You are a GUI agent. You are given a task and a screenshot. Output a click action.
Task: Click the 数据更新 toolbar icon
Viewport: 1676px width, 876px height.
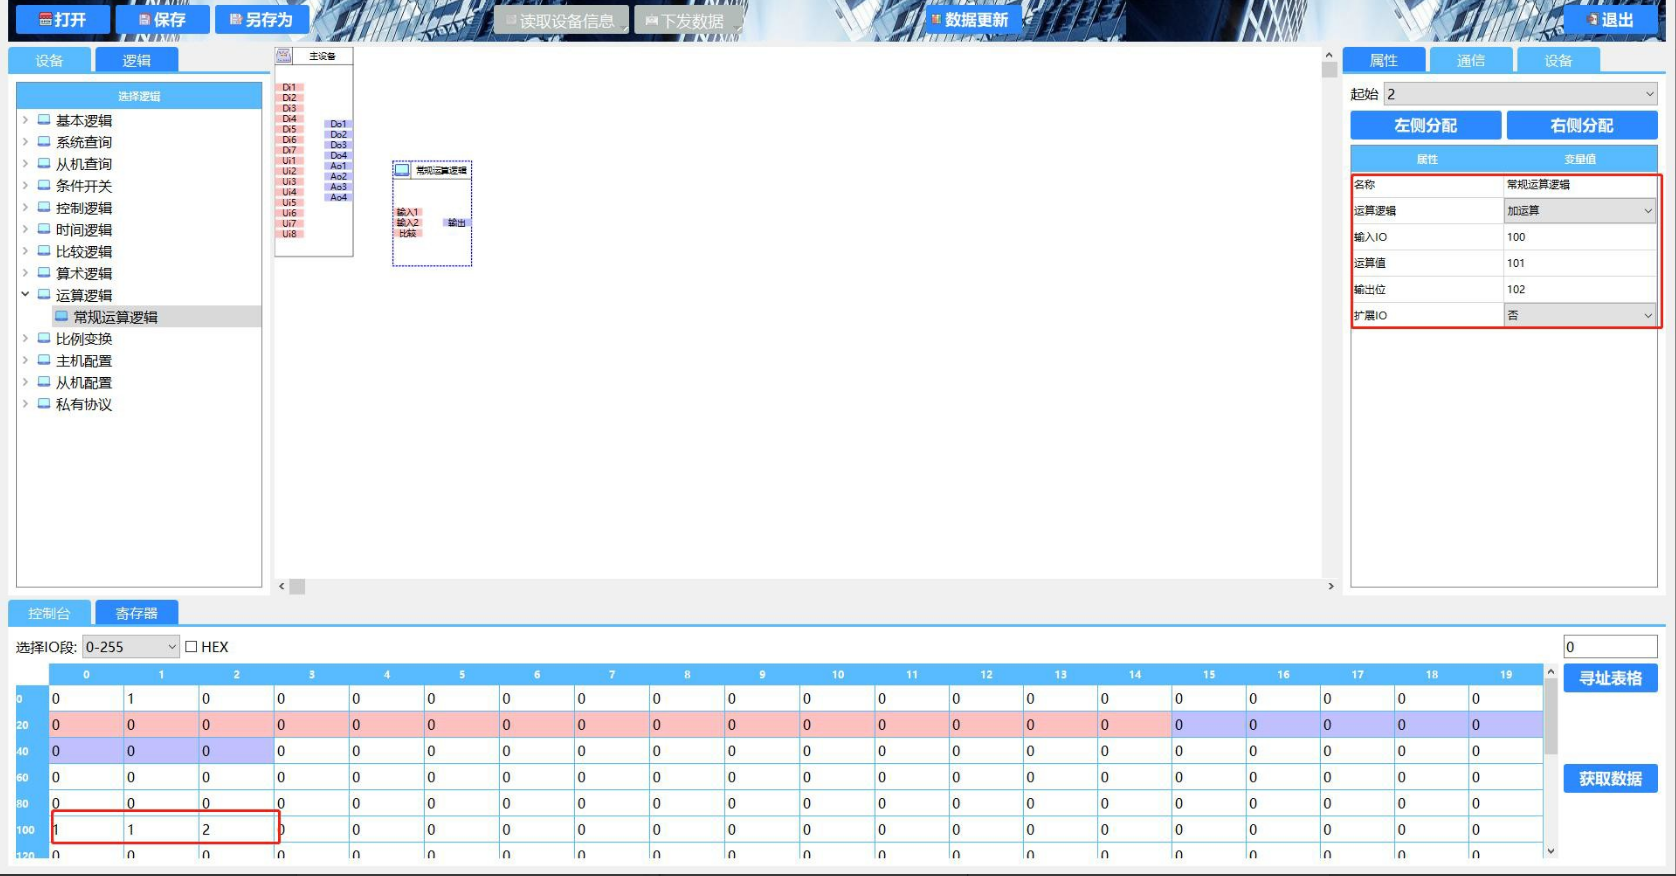(x=936, y=20)
